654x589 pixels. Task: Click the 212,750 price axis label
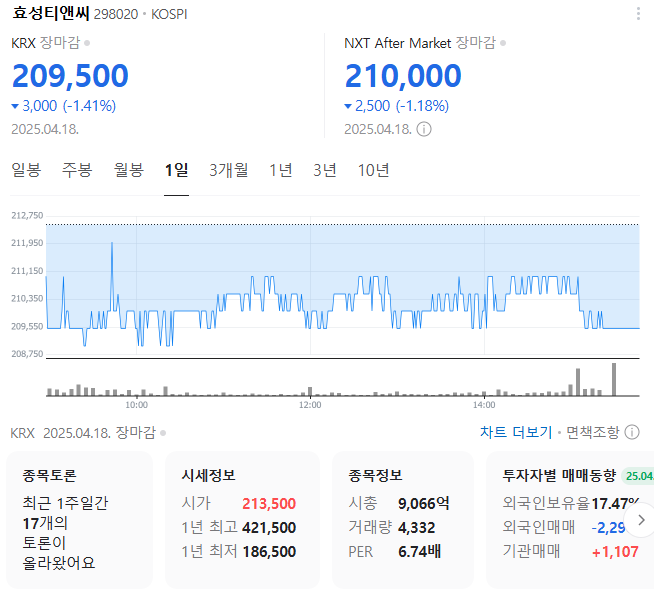[x=27, y=216]
